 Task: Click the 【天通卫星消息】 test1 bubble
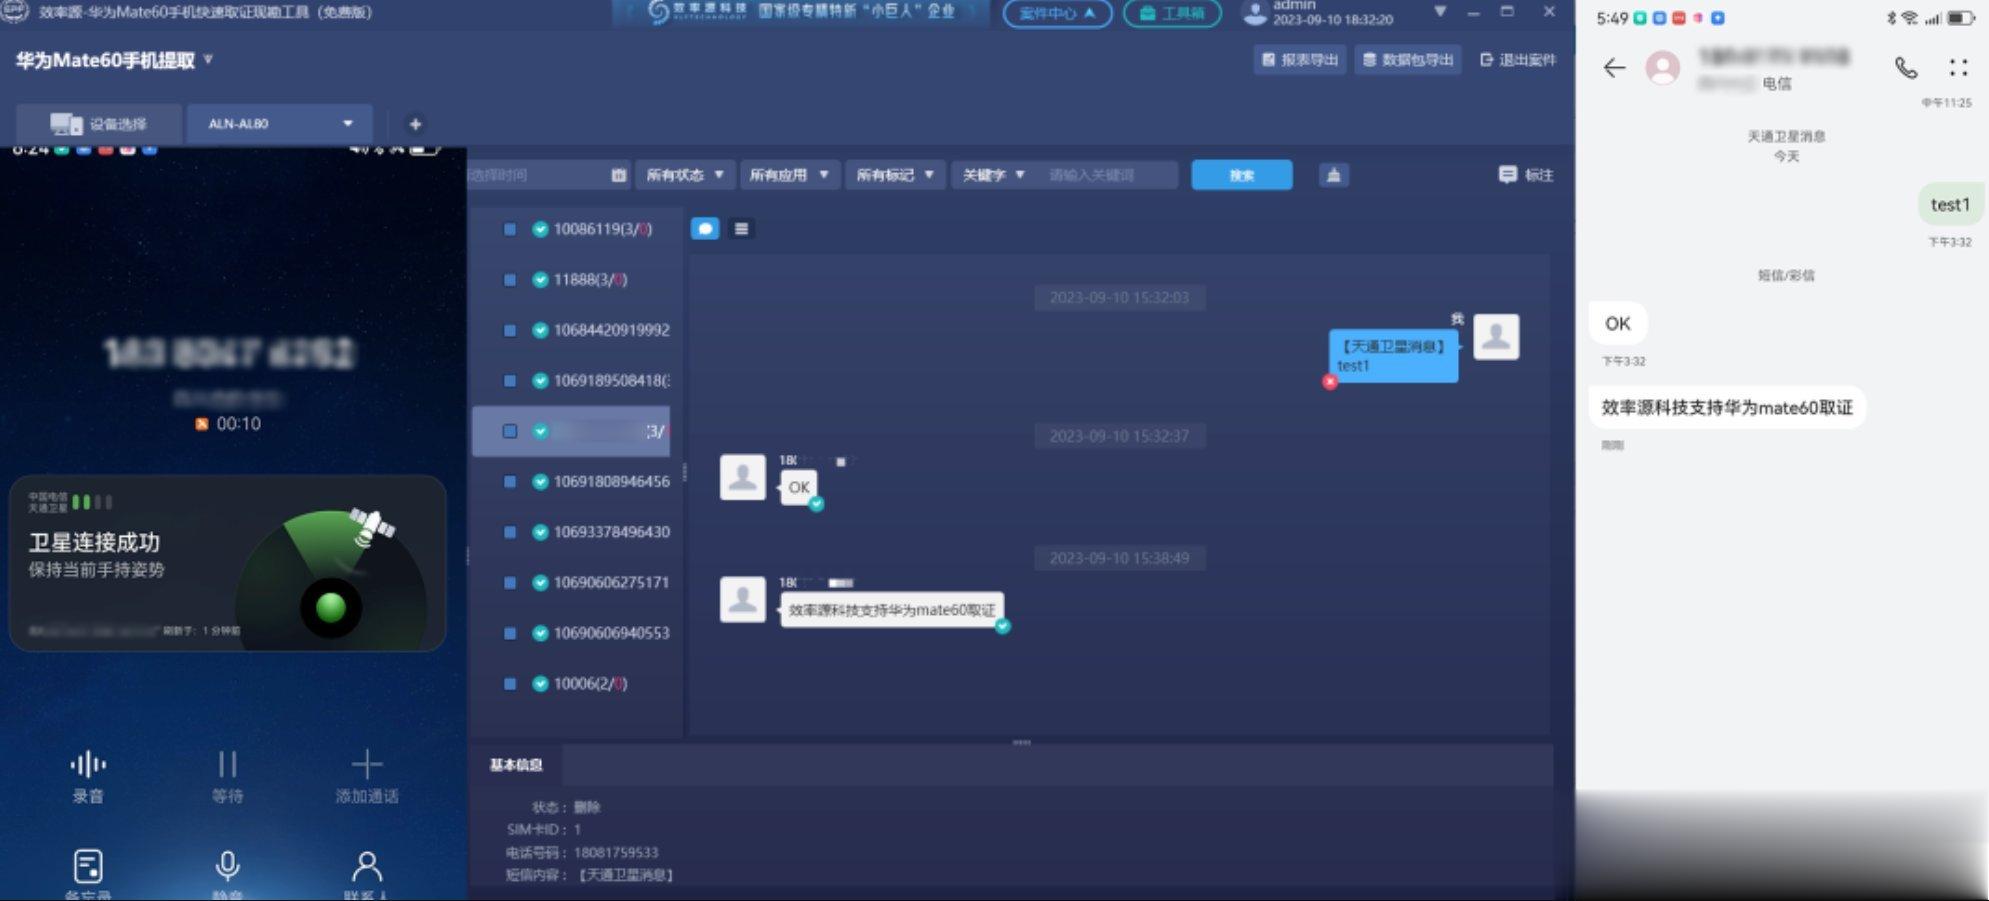click(x=1393, y=356)
